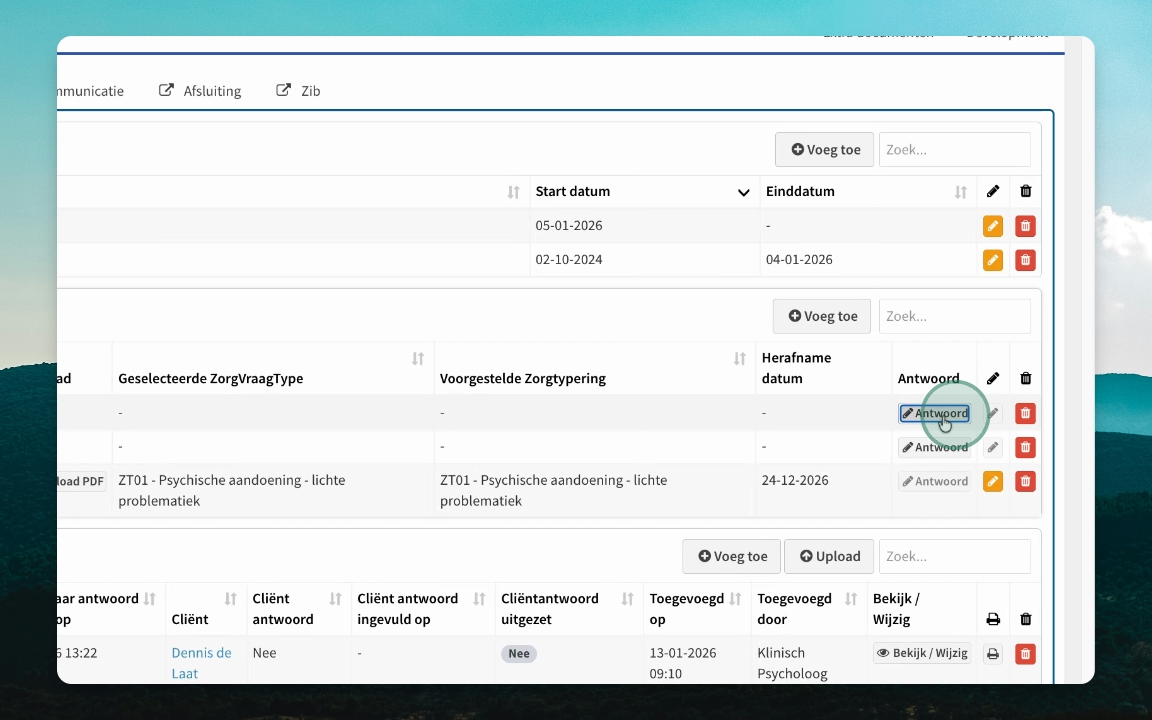Toggle Start datum sort direction chevron
Viewport: 1152px width, 720px height.
pos(744,192)
